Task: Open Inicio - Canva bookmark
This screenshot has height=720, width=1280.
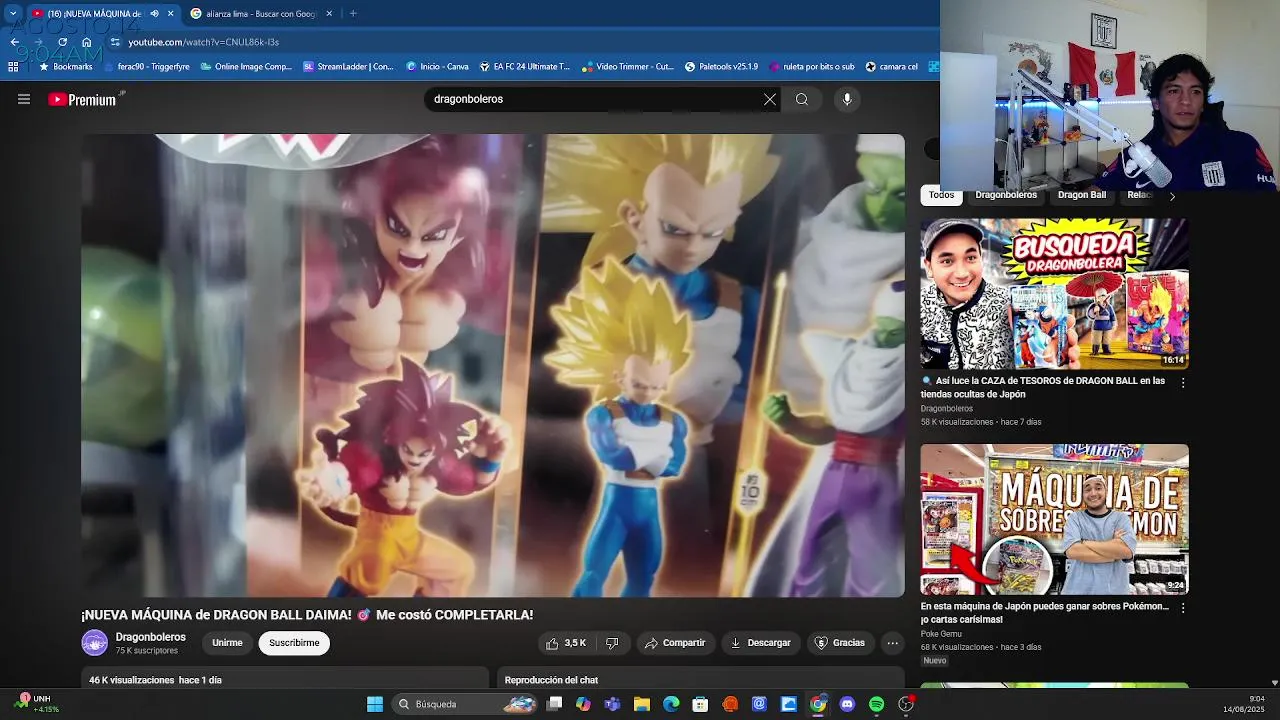Action: (437, 67)
